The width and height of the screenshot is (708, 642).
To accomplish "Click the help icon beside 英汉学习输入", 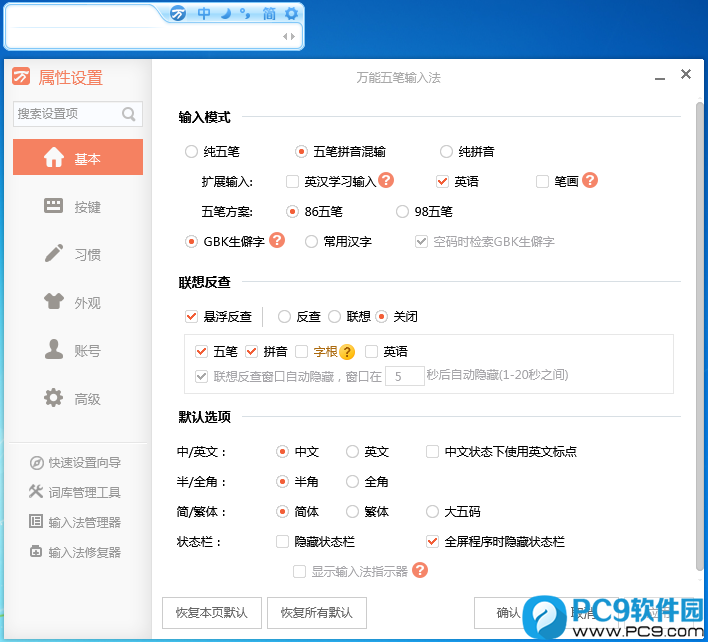I will click(386, 181).
